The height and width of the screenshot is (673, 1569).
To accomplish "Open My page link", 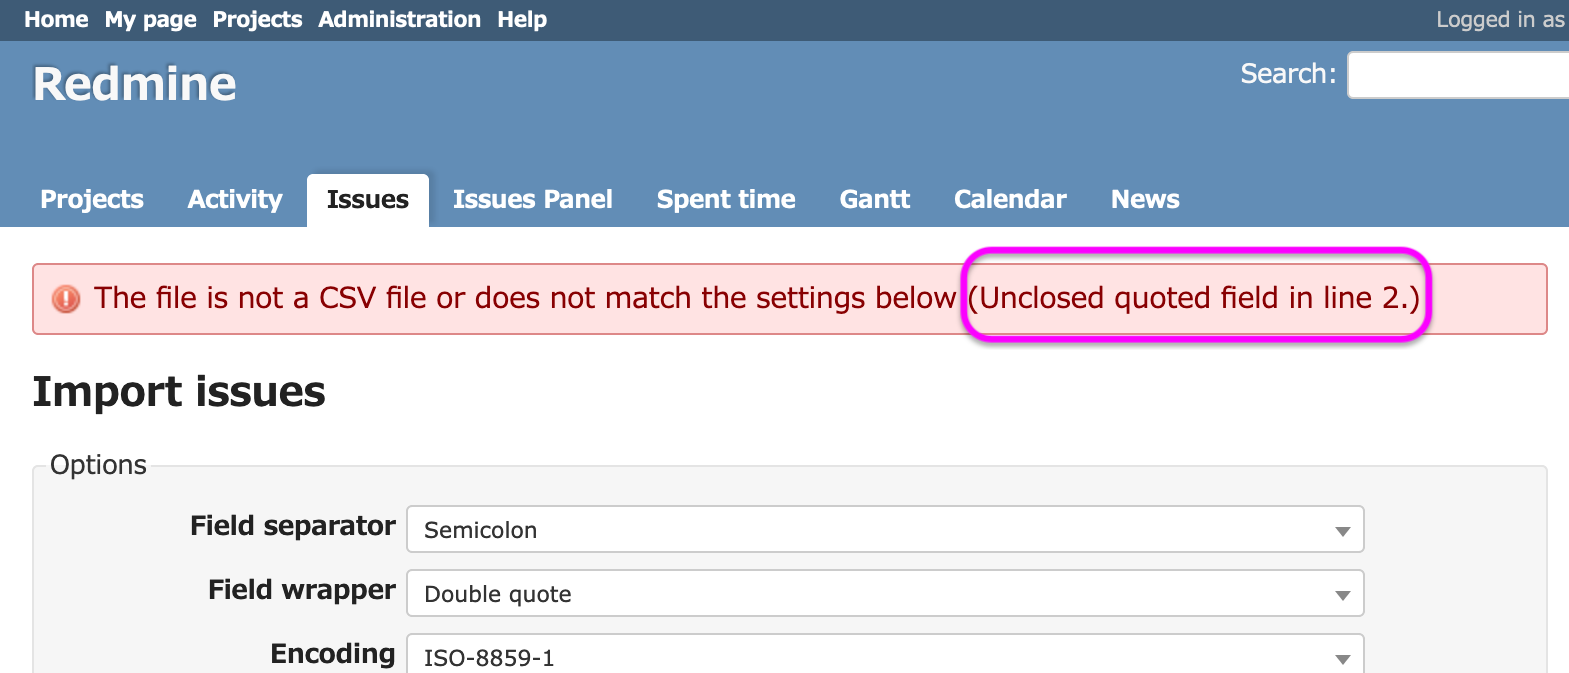I will click(x=150, y=20).
